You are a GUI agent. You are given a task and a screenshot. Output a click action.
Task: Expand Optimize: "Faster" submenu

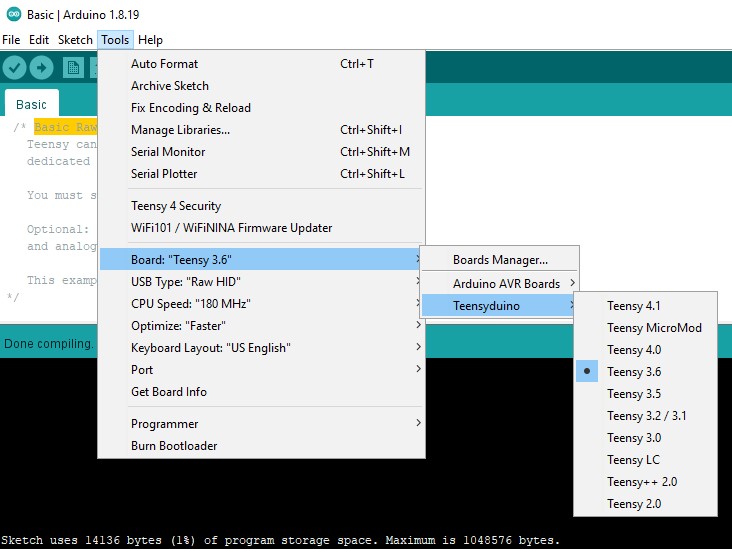click(262, 325)
